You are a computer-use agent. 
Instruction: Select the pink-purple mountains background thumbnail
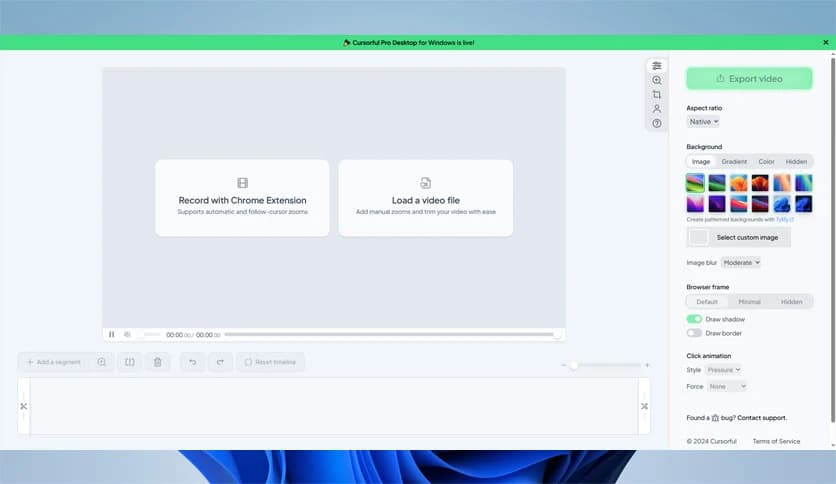point(695,204)
